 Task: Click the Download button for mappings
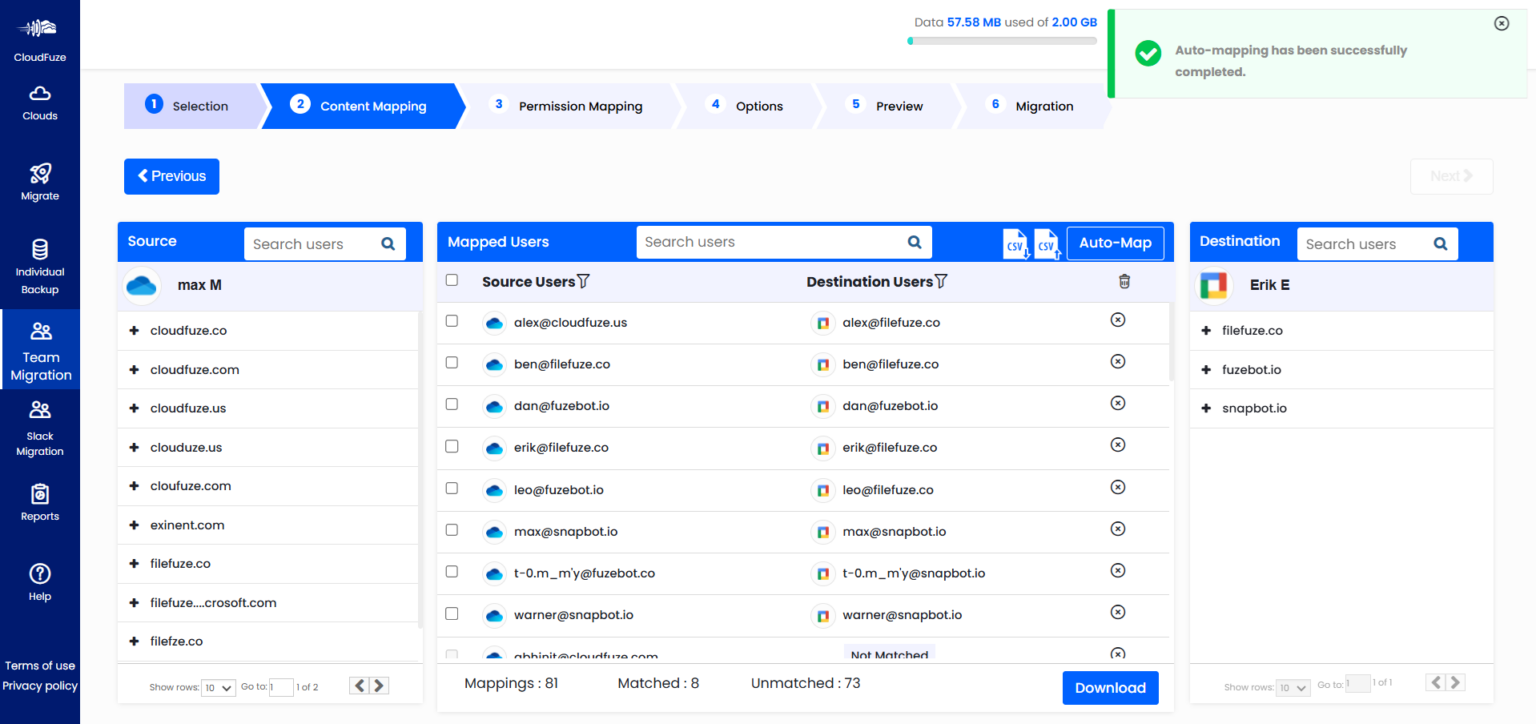coord(1110,687)
